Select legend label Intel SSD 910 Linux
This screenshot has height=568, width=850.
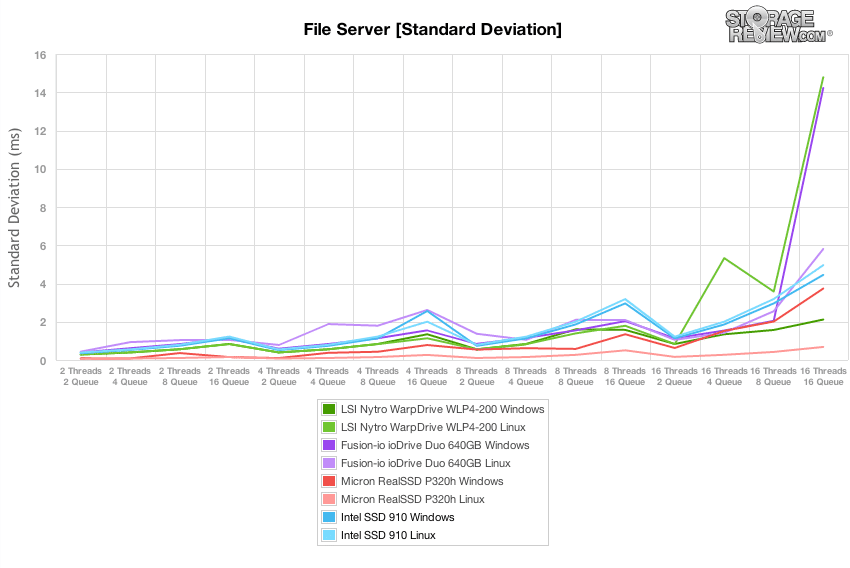[388, 535]
